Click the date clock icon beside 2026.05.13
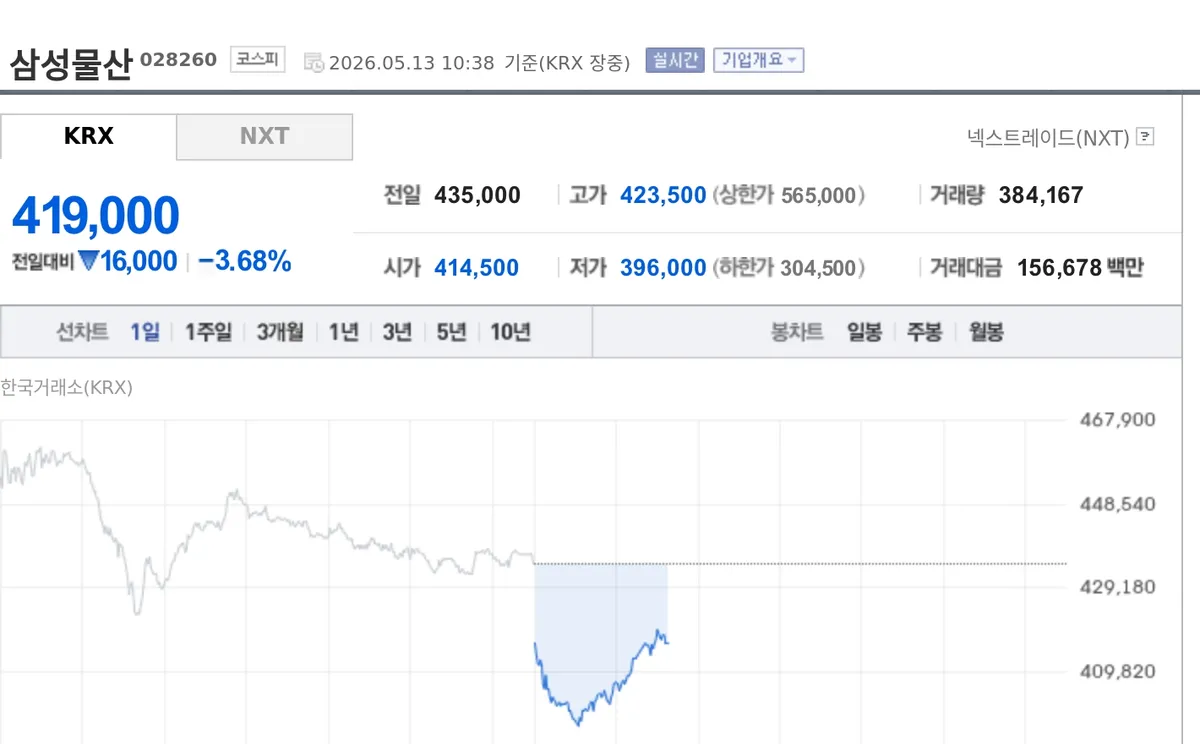 [x=314, y=62]
